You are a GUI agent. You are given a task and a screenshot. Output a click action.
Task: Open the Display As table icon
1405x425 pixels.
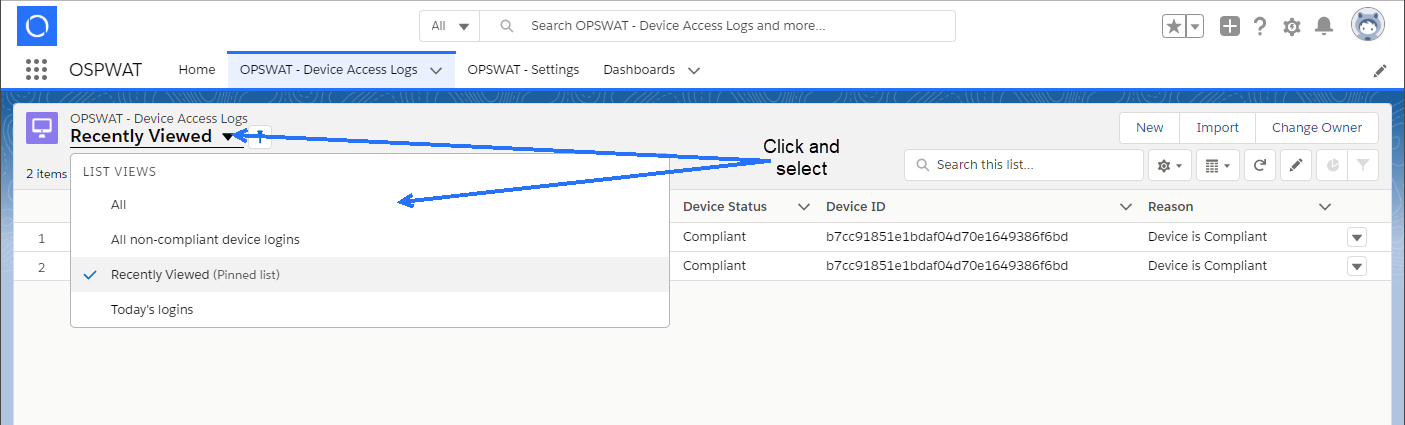(1217, 165)
